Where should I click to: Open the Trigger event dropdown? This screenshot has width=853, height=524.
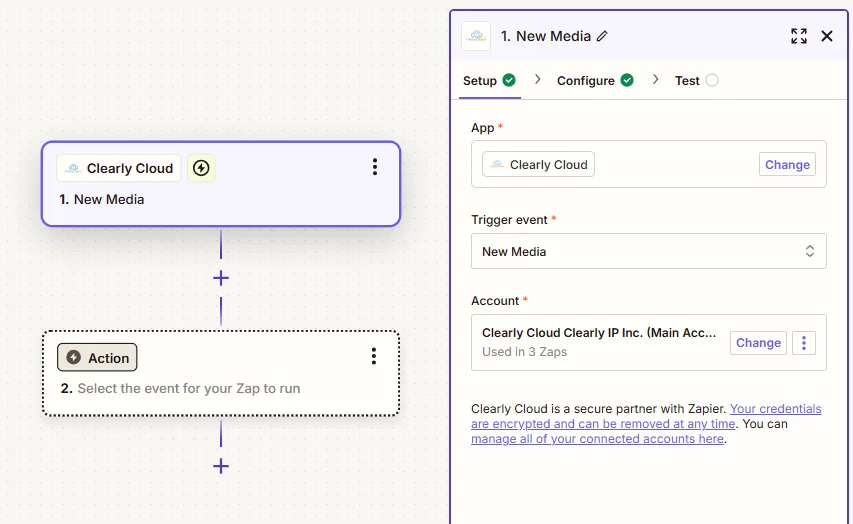point(648,251)
